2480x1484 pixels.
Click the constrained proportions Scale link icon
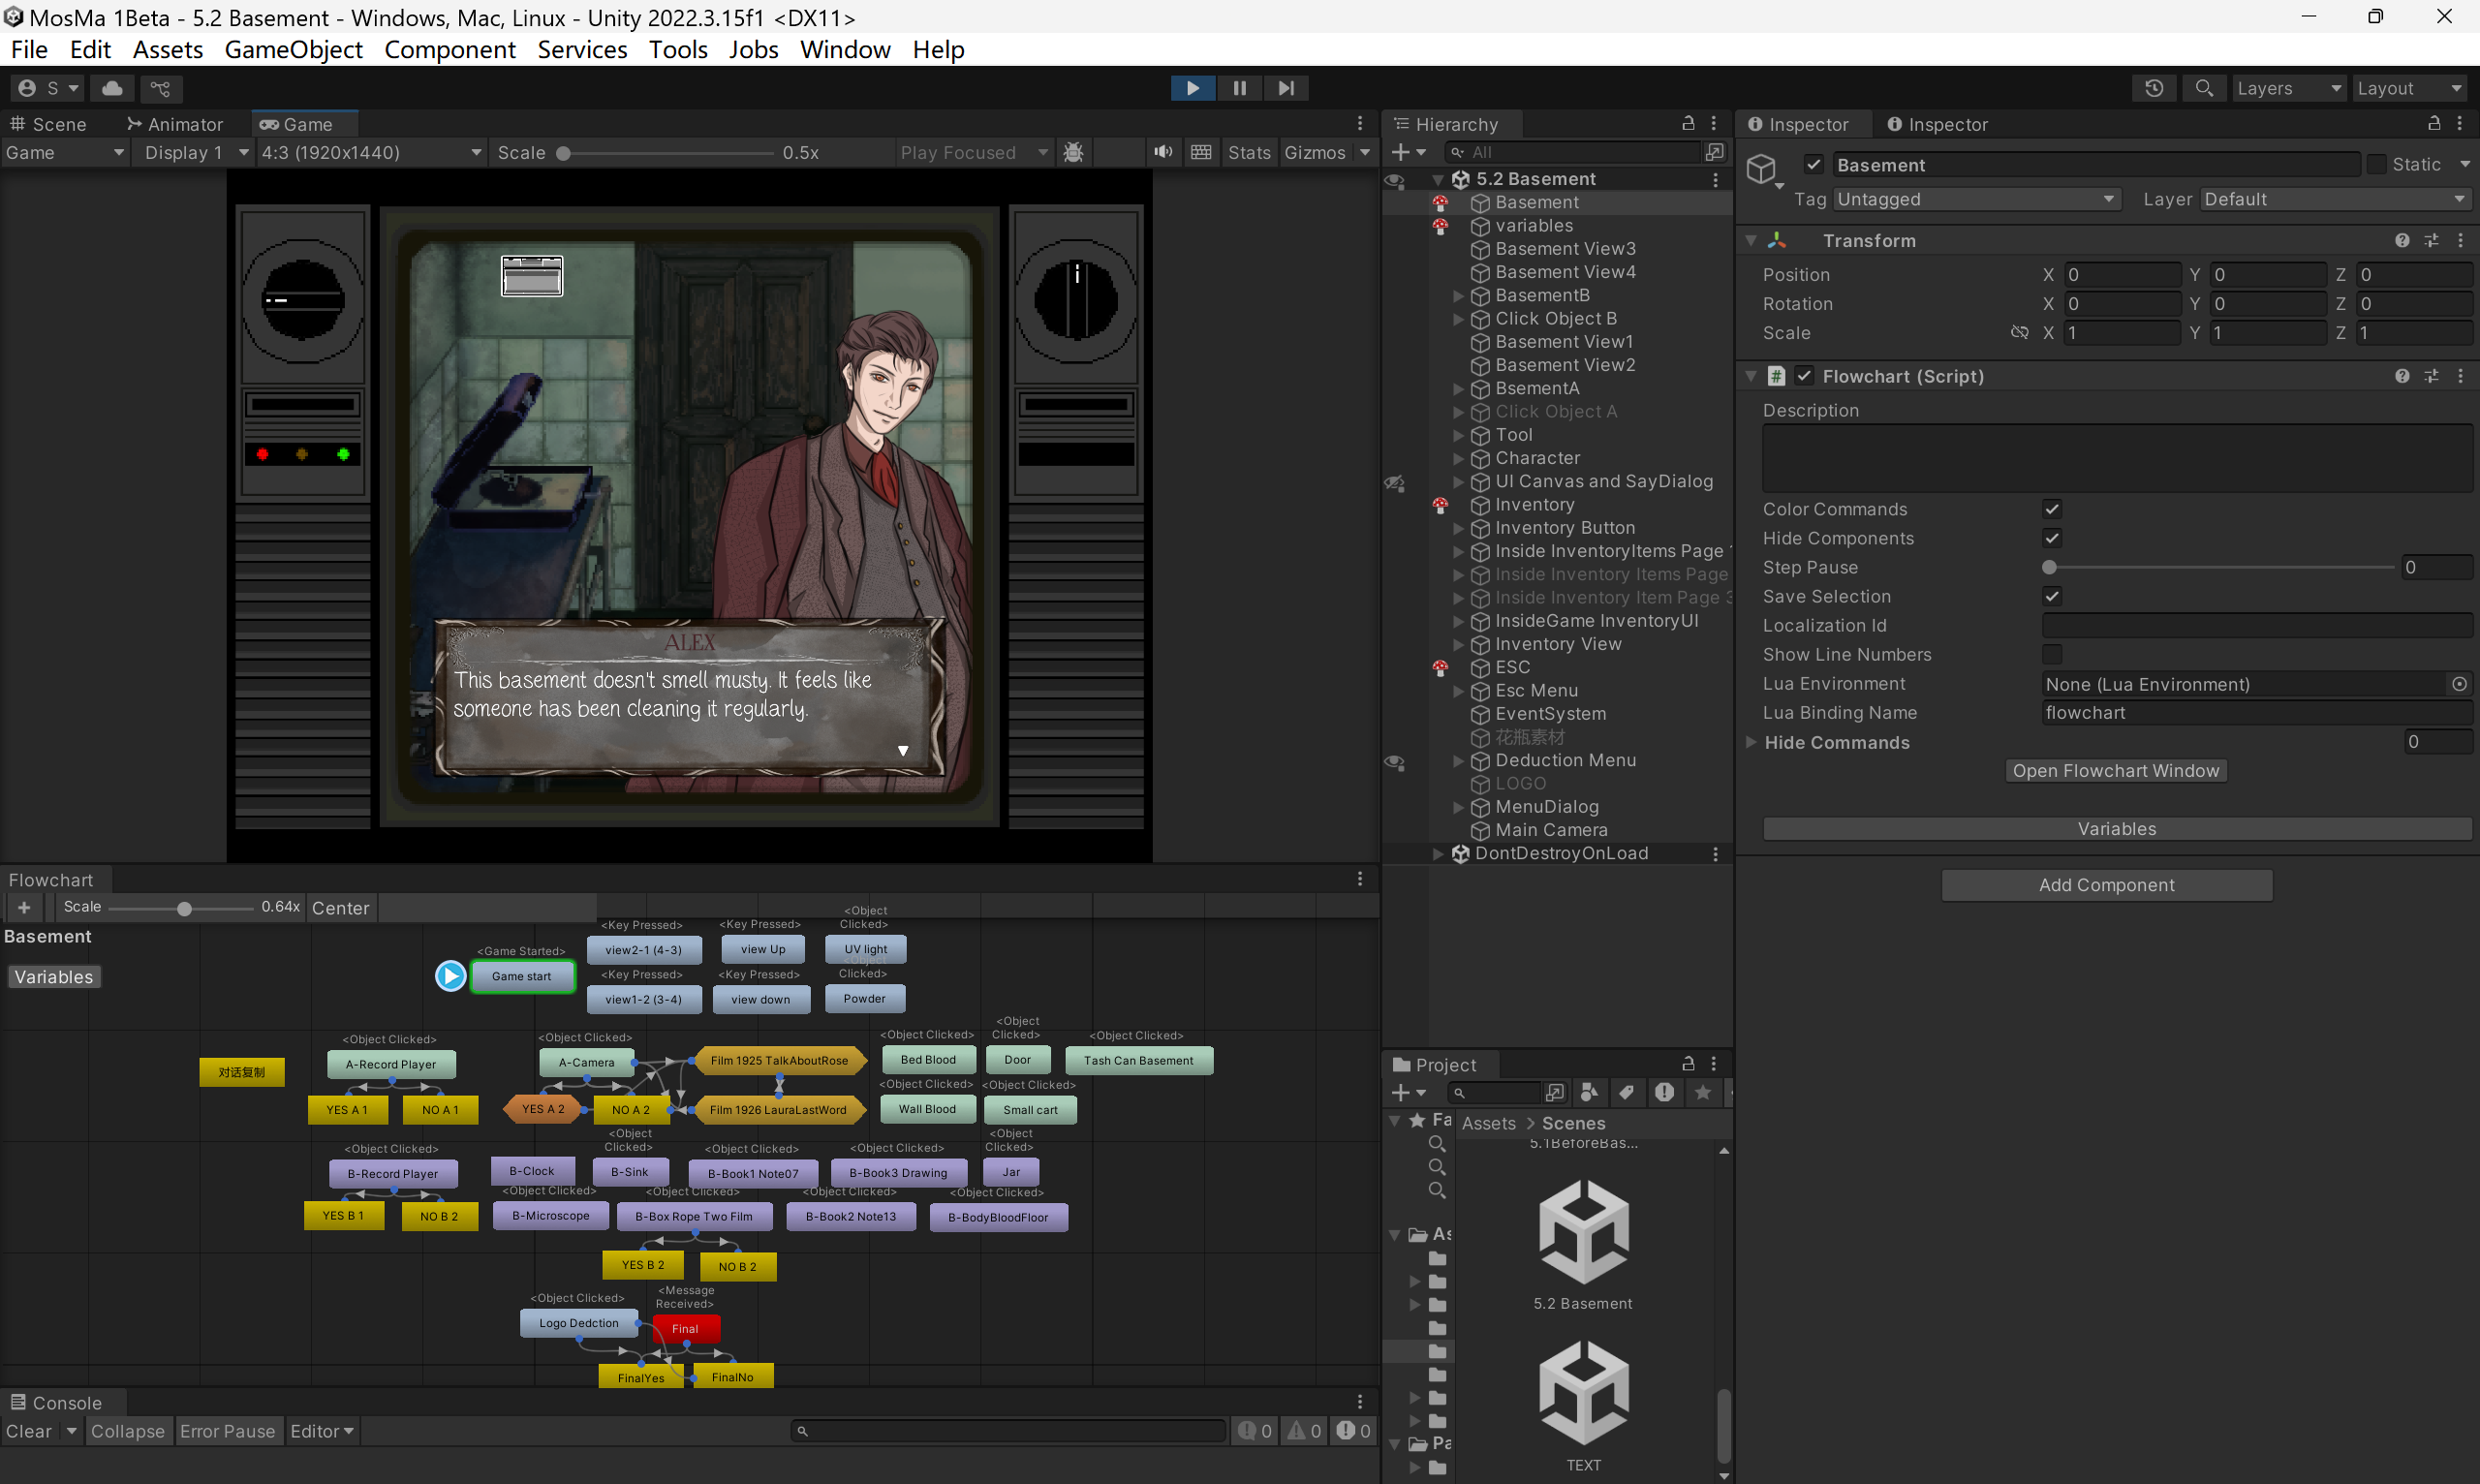tap(2019, 332)
